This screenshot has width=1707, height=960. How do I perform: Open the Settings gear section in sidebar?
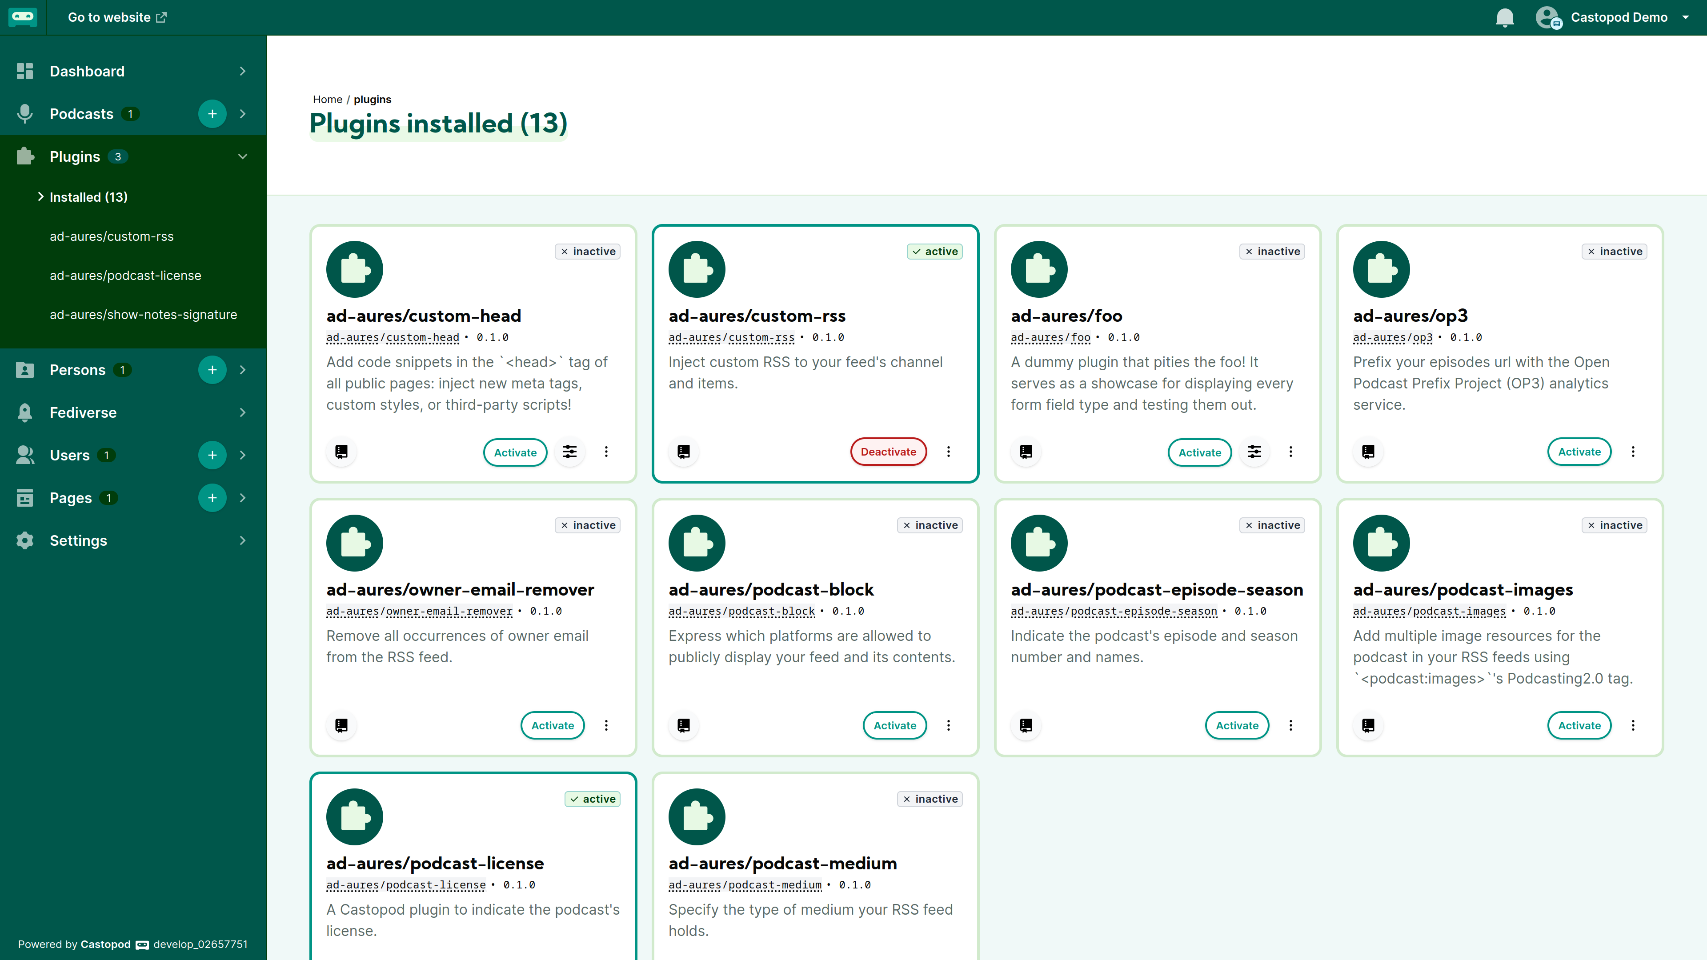[77, 540]
